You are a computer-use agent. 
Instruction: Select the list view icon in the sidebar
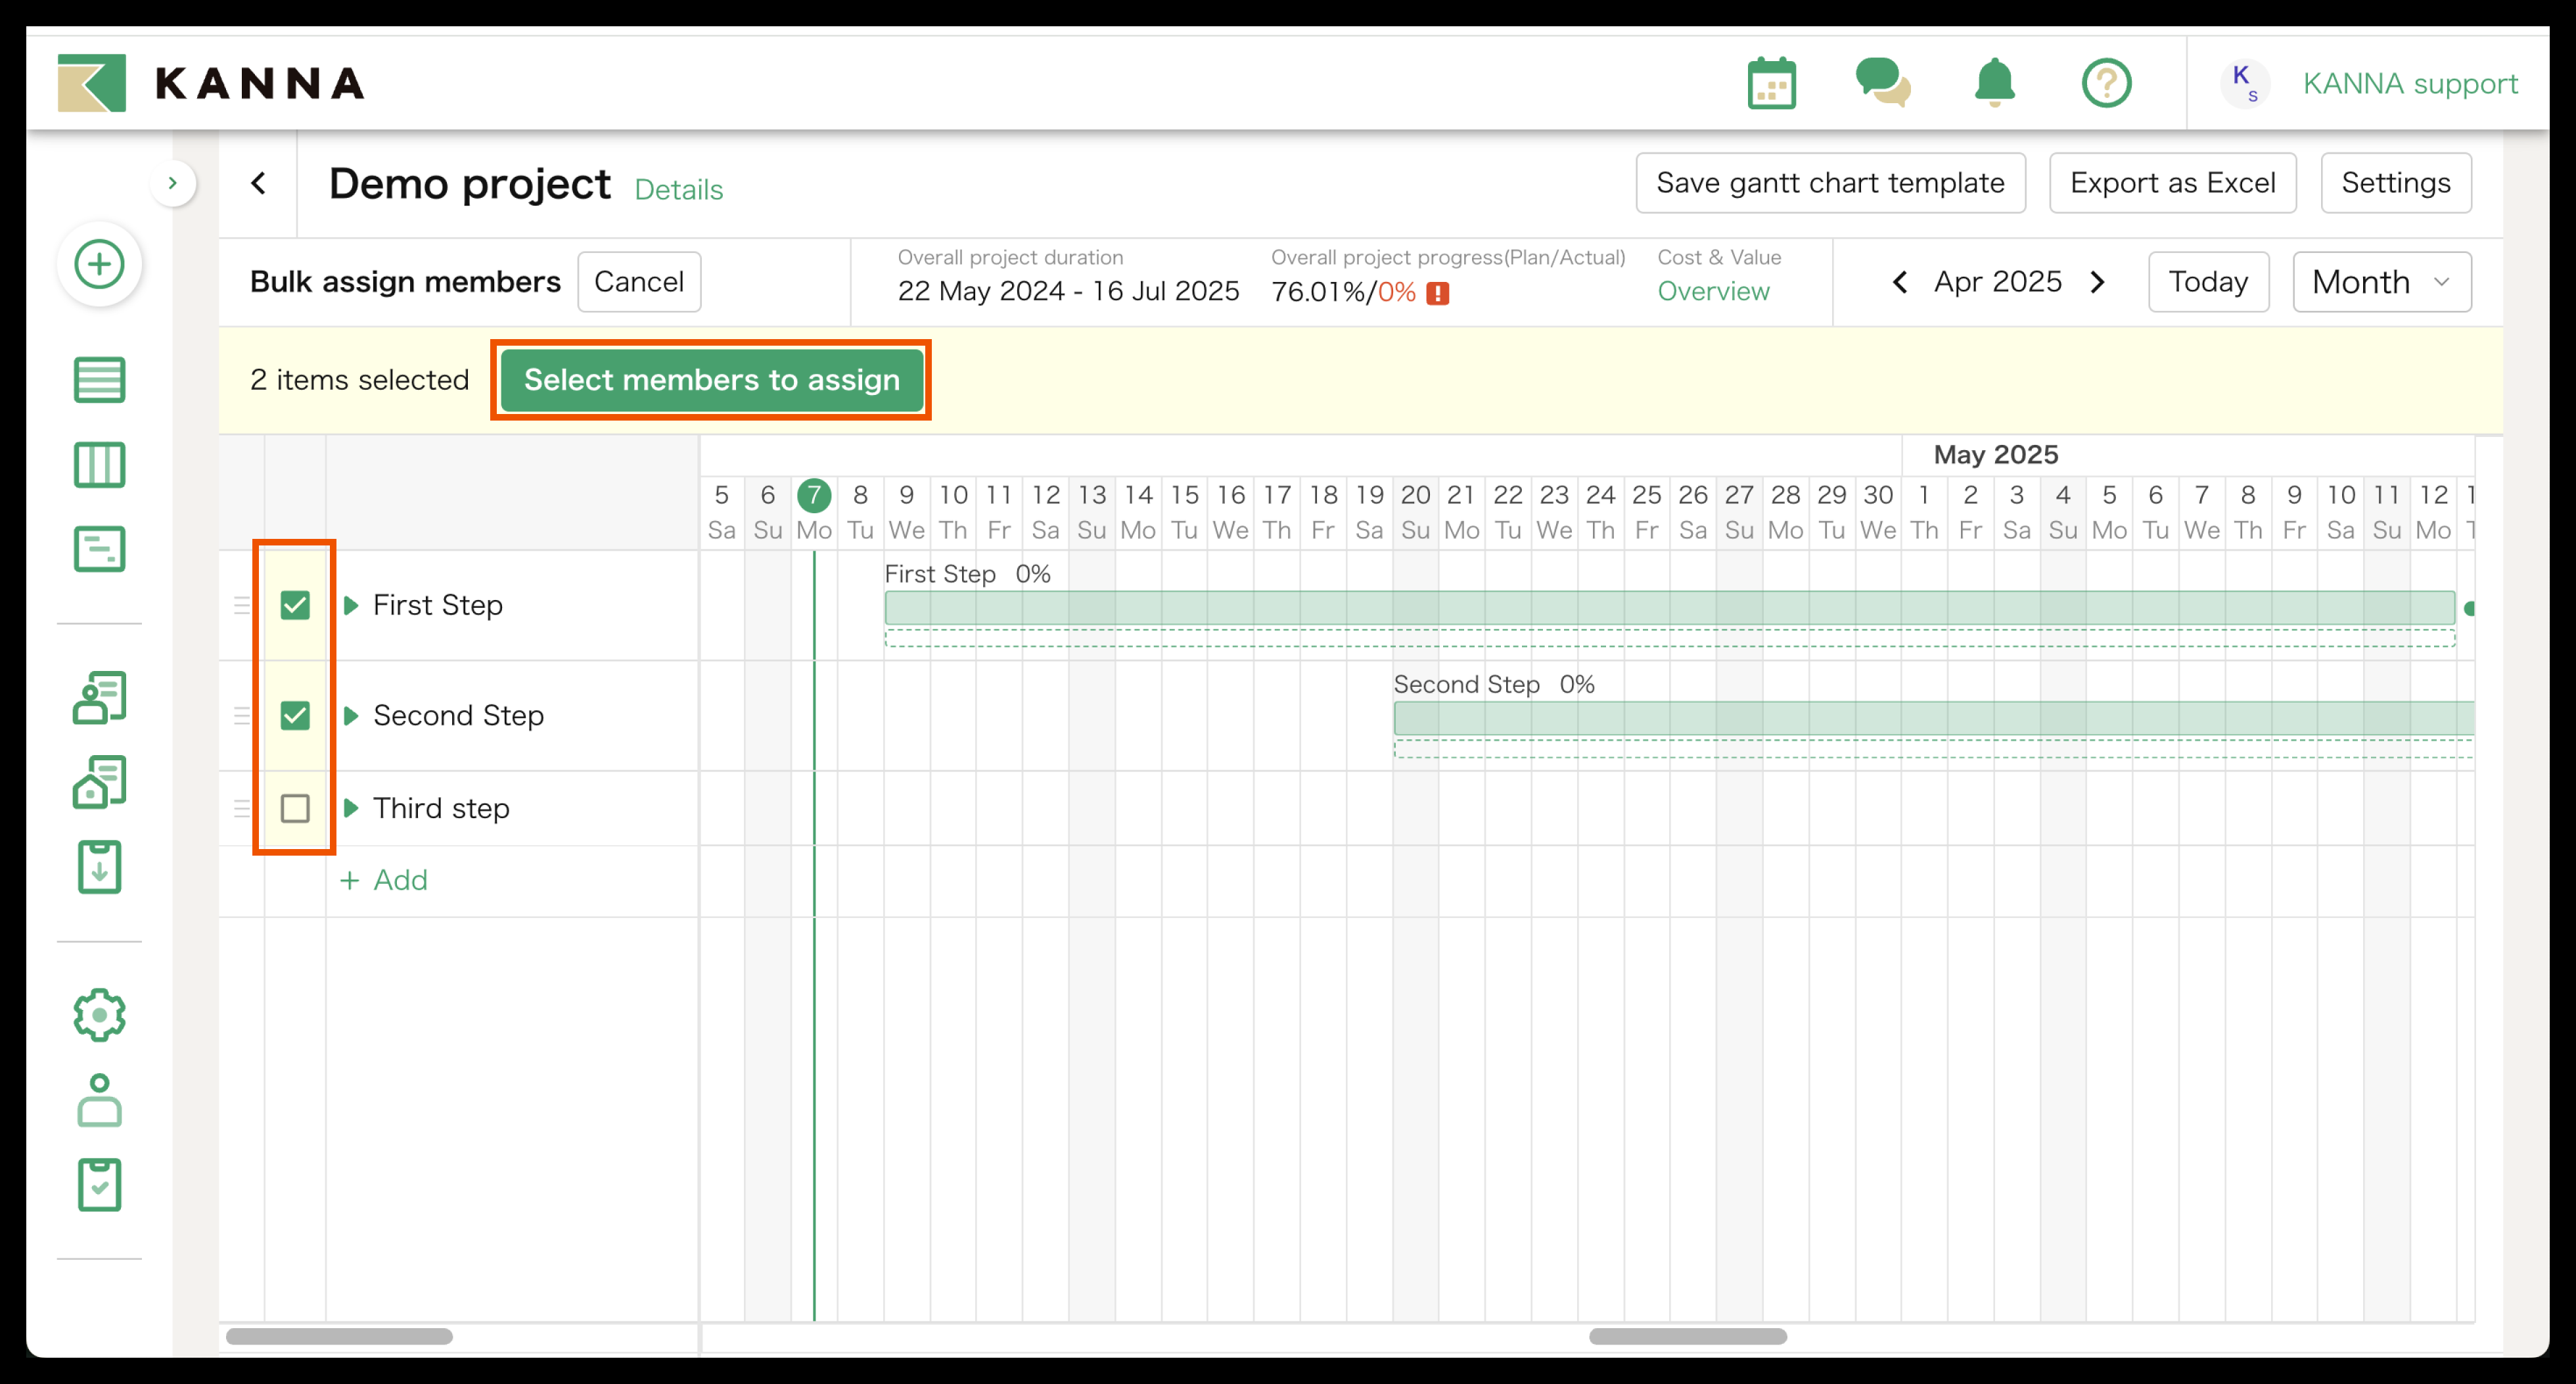tap(99, 380)
